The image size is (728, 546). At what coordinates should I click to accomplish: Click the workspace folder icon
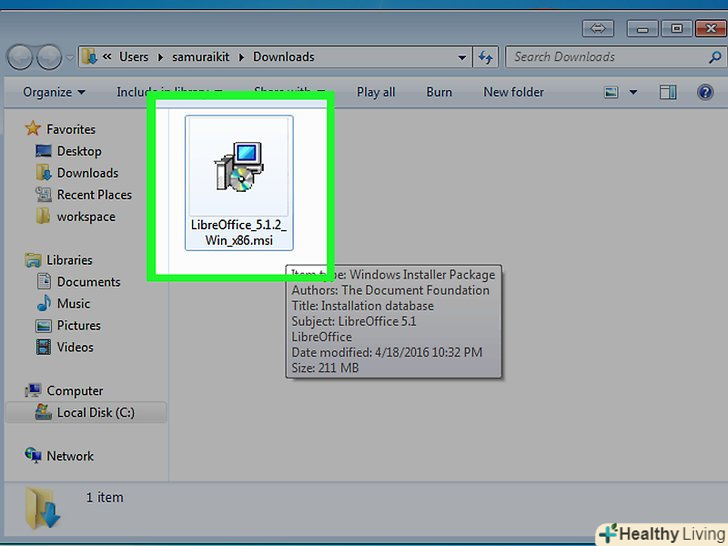43,216
